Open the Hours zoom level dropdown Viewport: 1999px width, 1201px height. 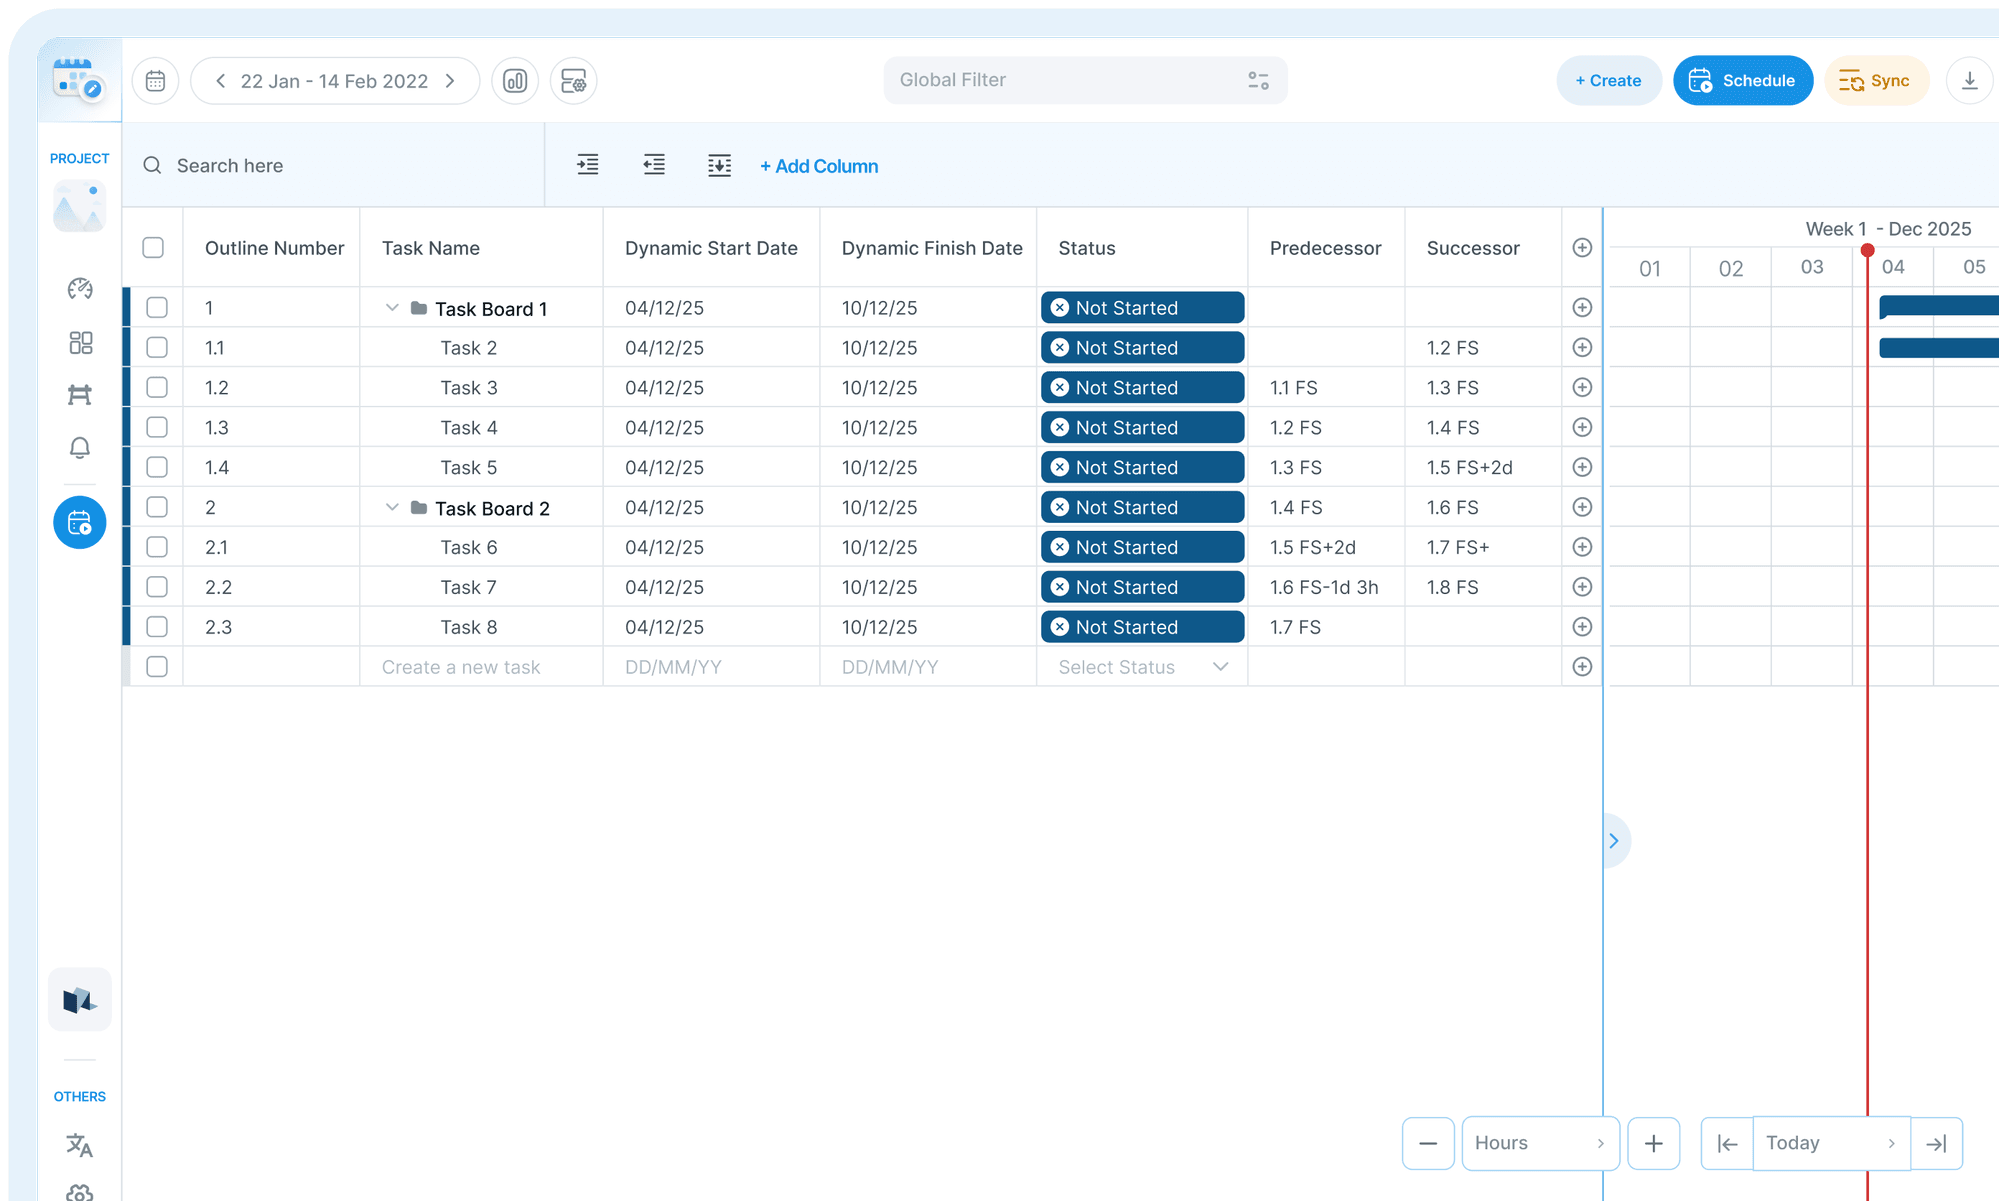coord(1540,1143)
